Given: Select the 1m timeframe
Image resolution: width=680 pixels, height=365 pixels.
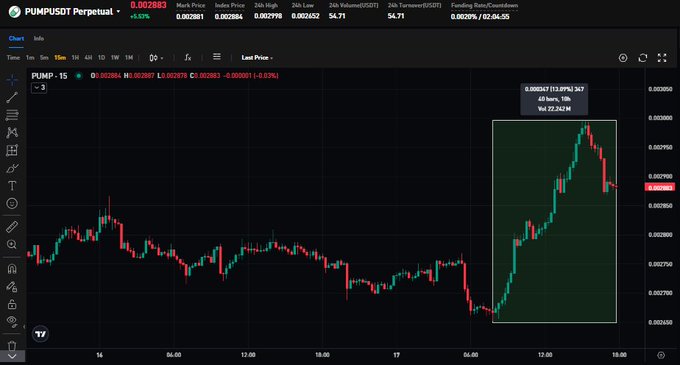Looking at the screenshot, I should click(30, 58).
